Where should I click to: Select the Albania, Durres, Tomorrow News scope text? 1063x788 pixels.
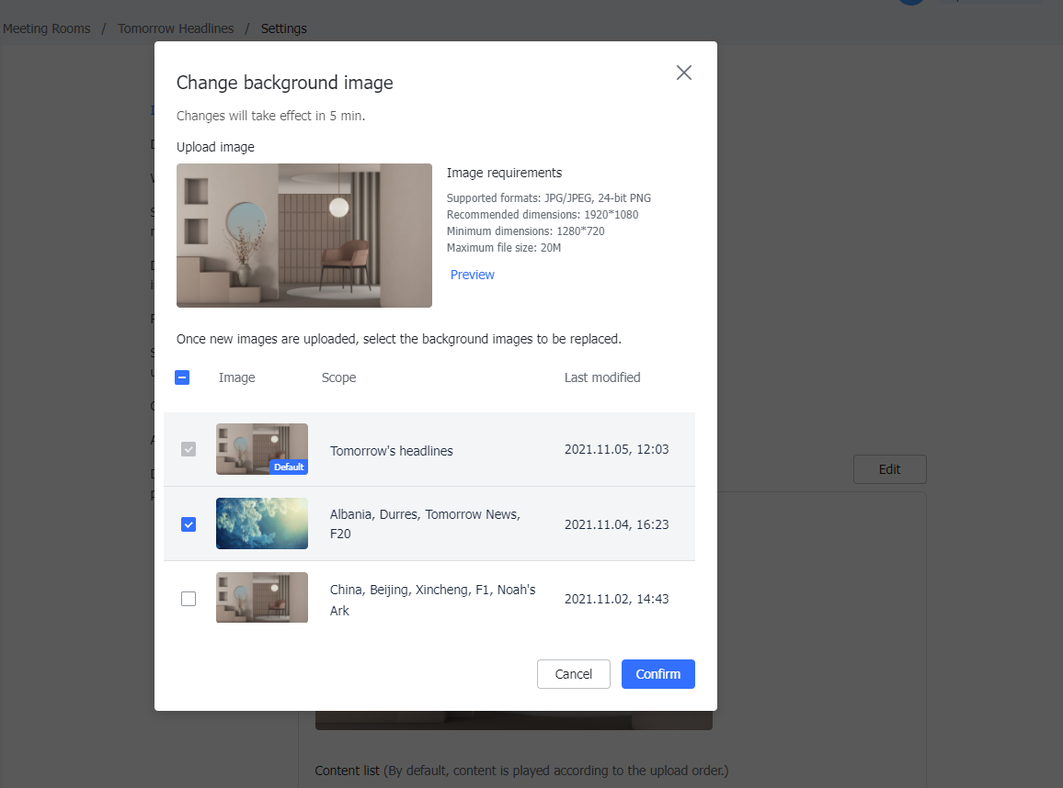tap(424, 524)
